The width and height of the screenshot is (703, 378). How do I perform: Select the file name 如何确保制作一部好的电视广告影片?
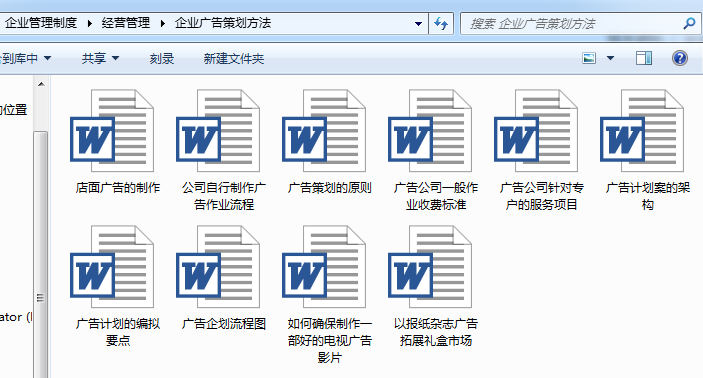point(330,340)
